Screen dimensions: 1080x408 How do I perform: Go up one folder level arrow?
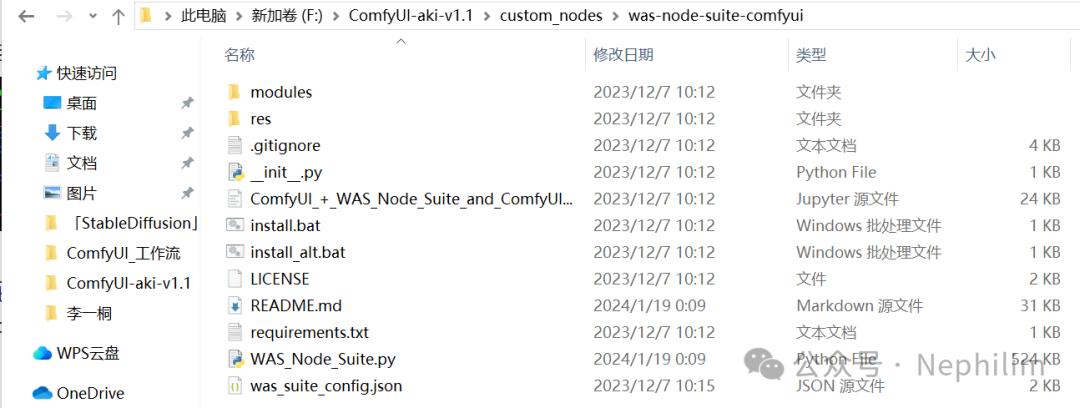tap(119, 16)
